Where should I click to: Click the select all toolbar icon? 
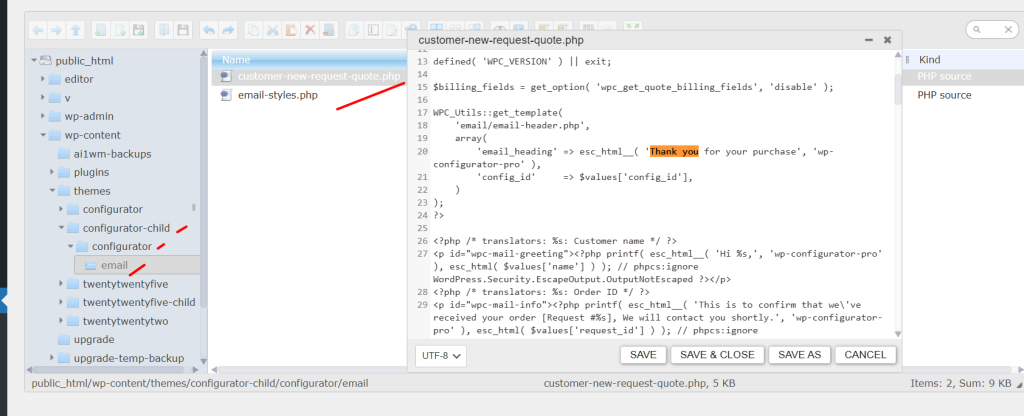pos(437,26)
